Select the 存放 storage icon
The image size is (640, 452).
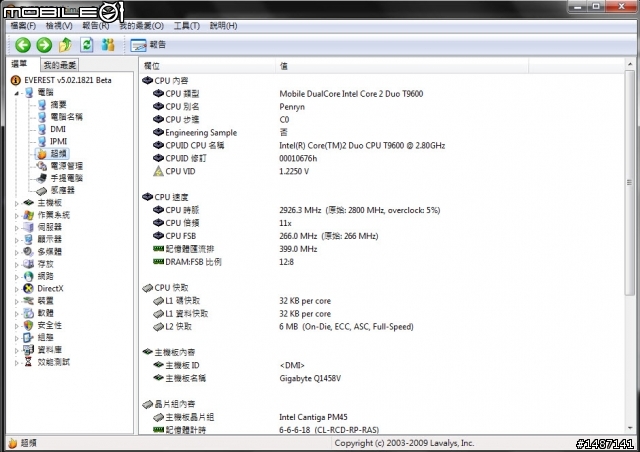pos(29,264)
